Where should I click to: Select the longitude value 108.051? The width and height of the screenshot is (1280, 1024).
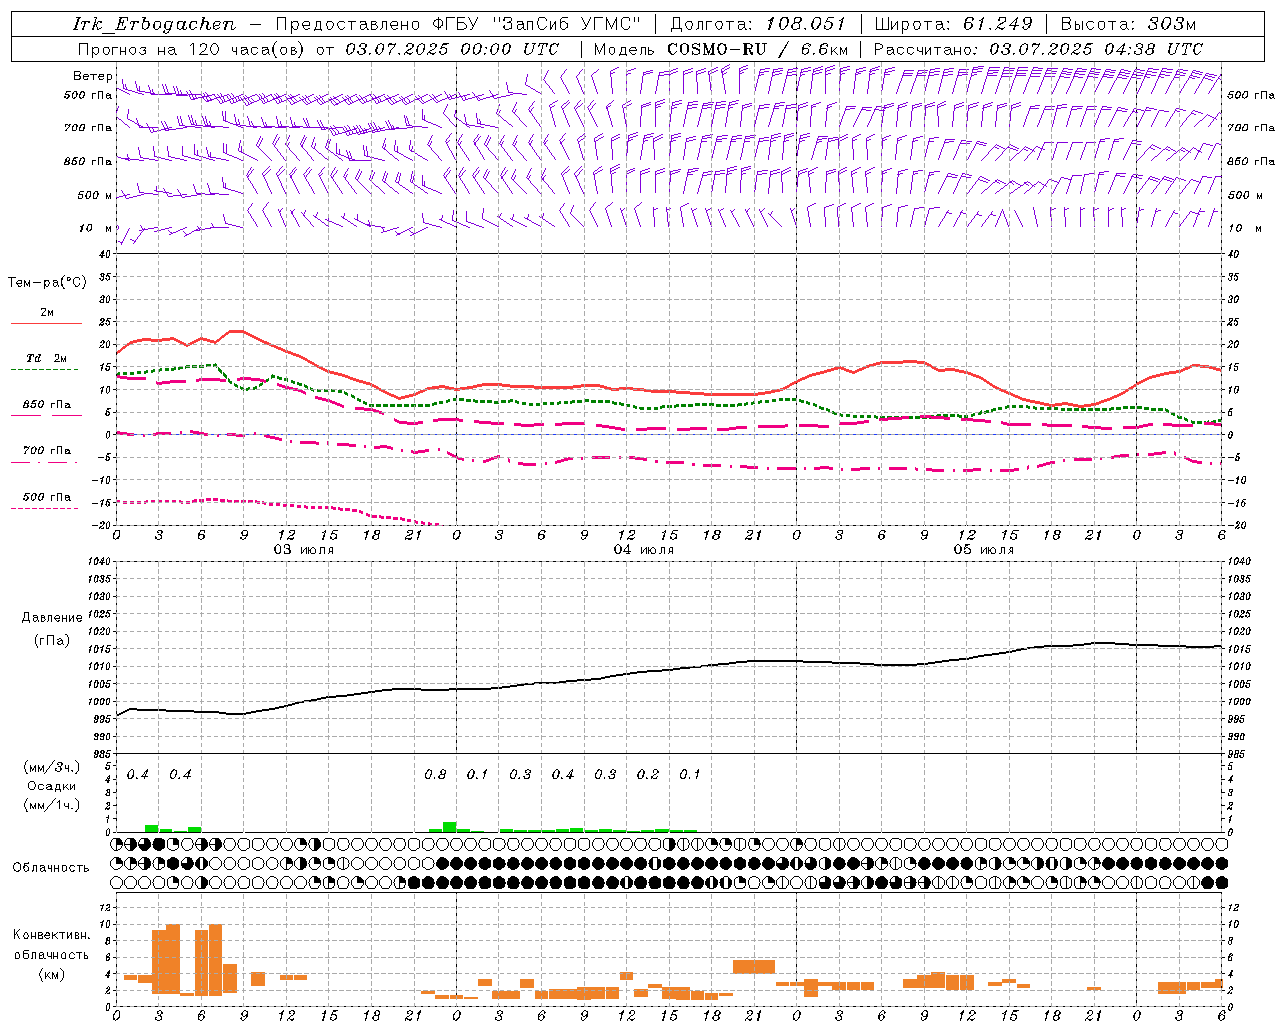tap(806, 24)
